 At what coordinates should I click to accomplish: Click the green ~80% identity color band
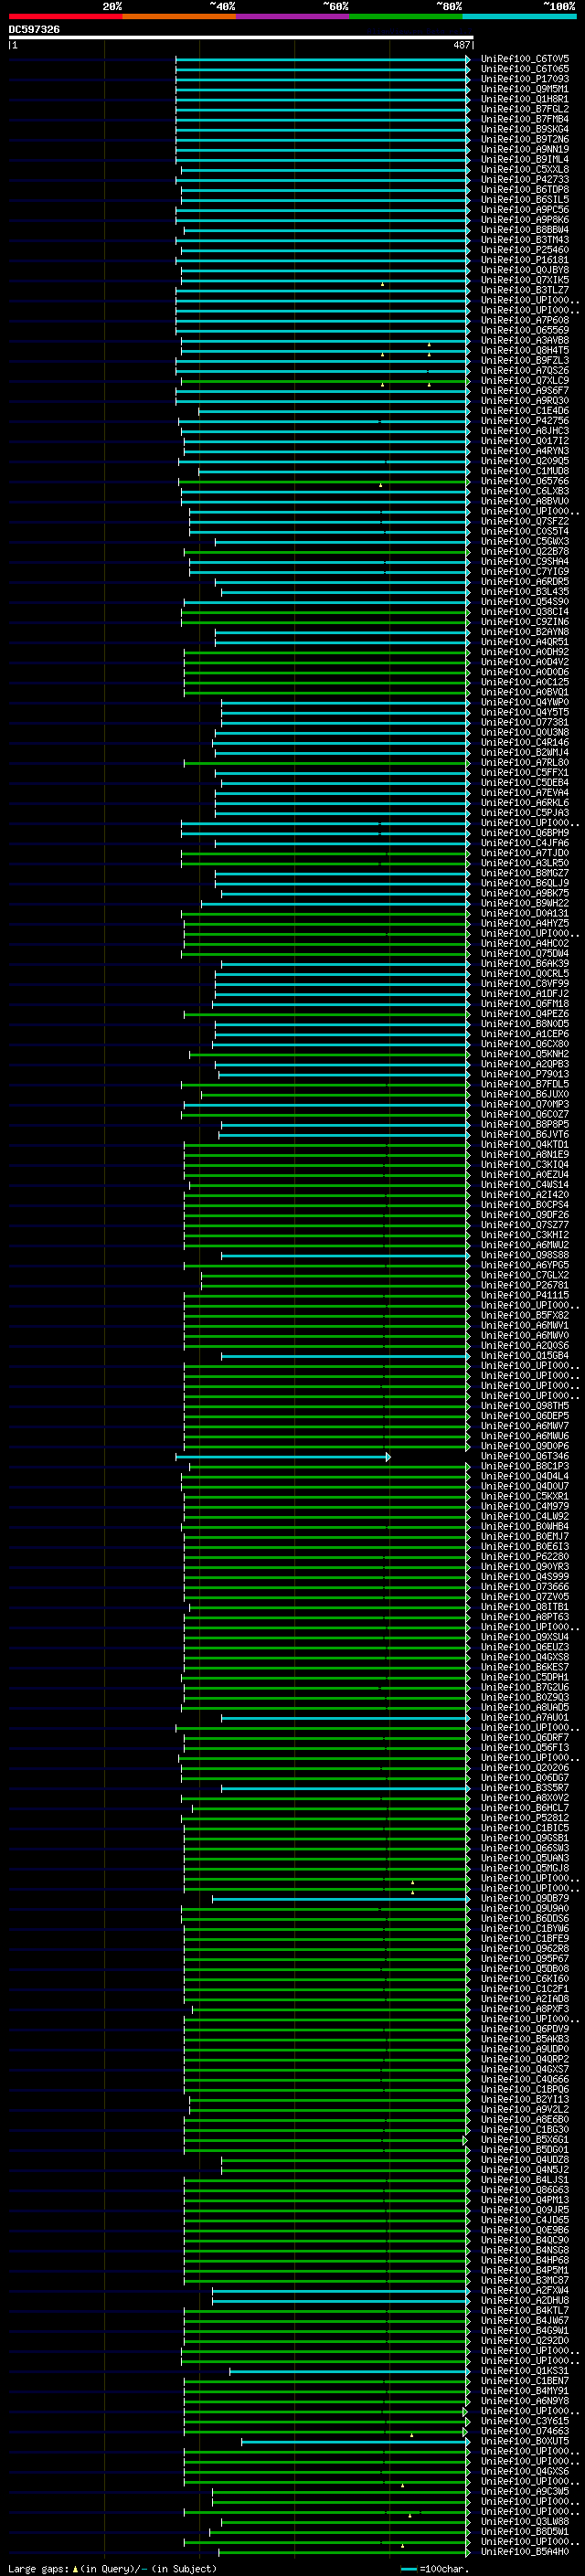click(x=406, y=16)
